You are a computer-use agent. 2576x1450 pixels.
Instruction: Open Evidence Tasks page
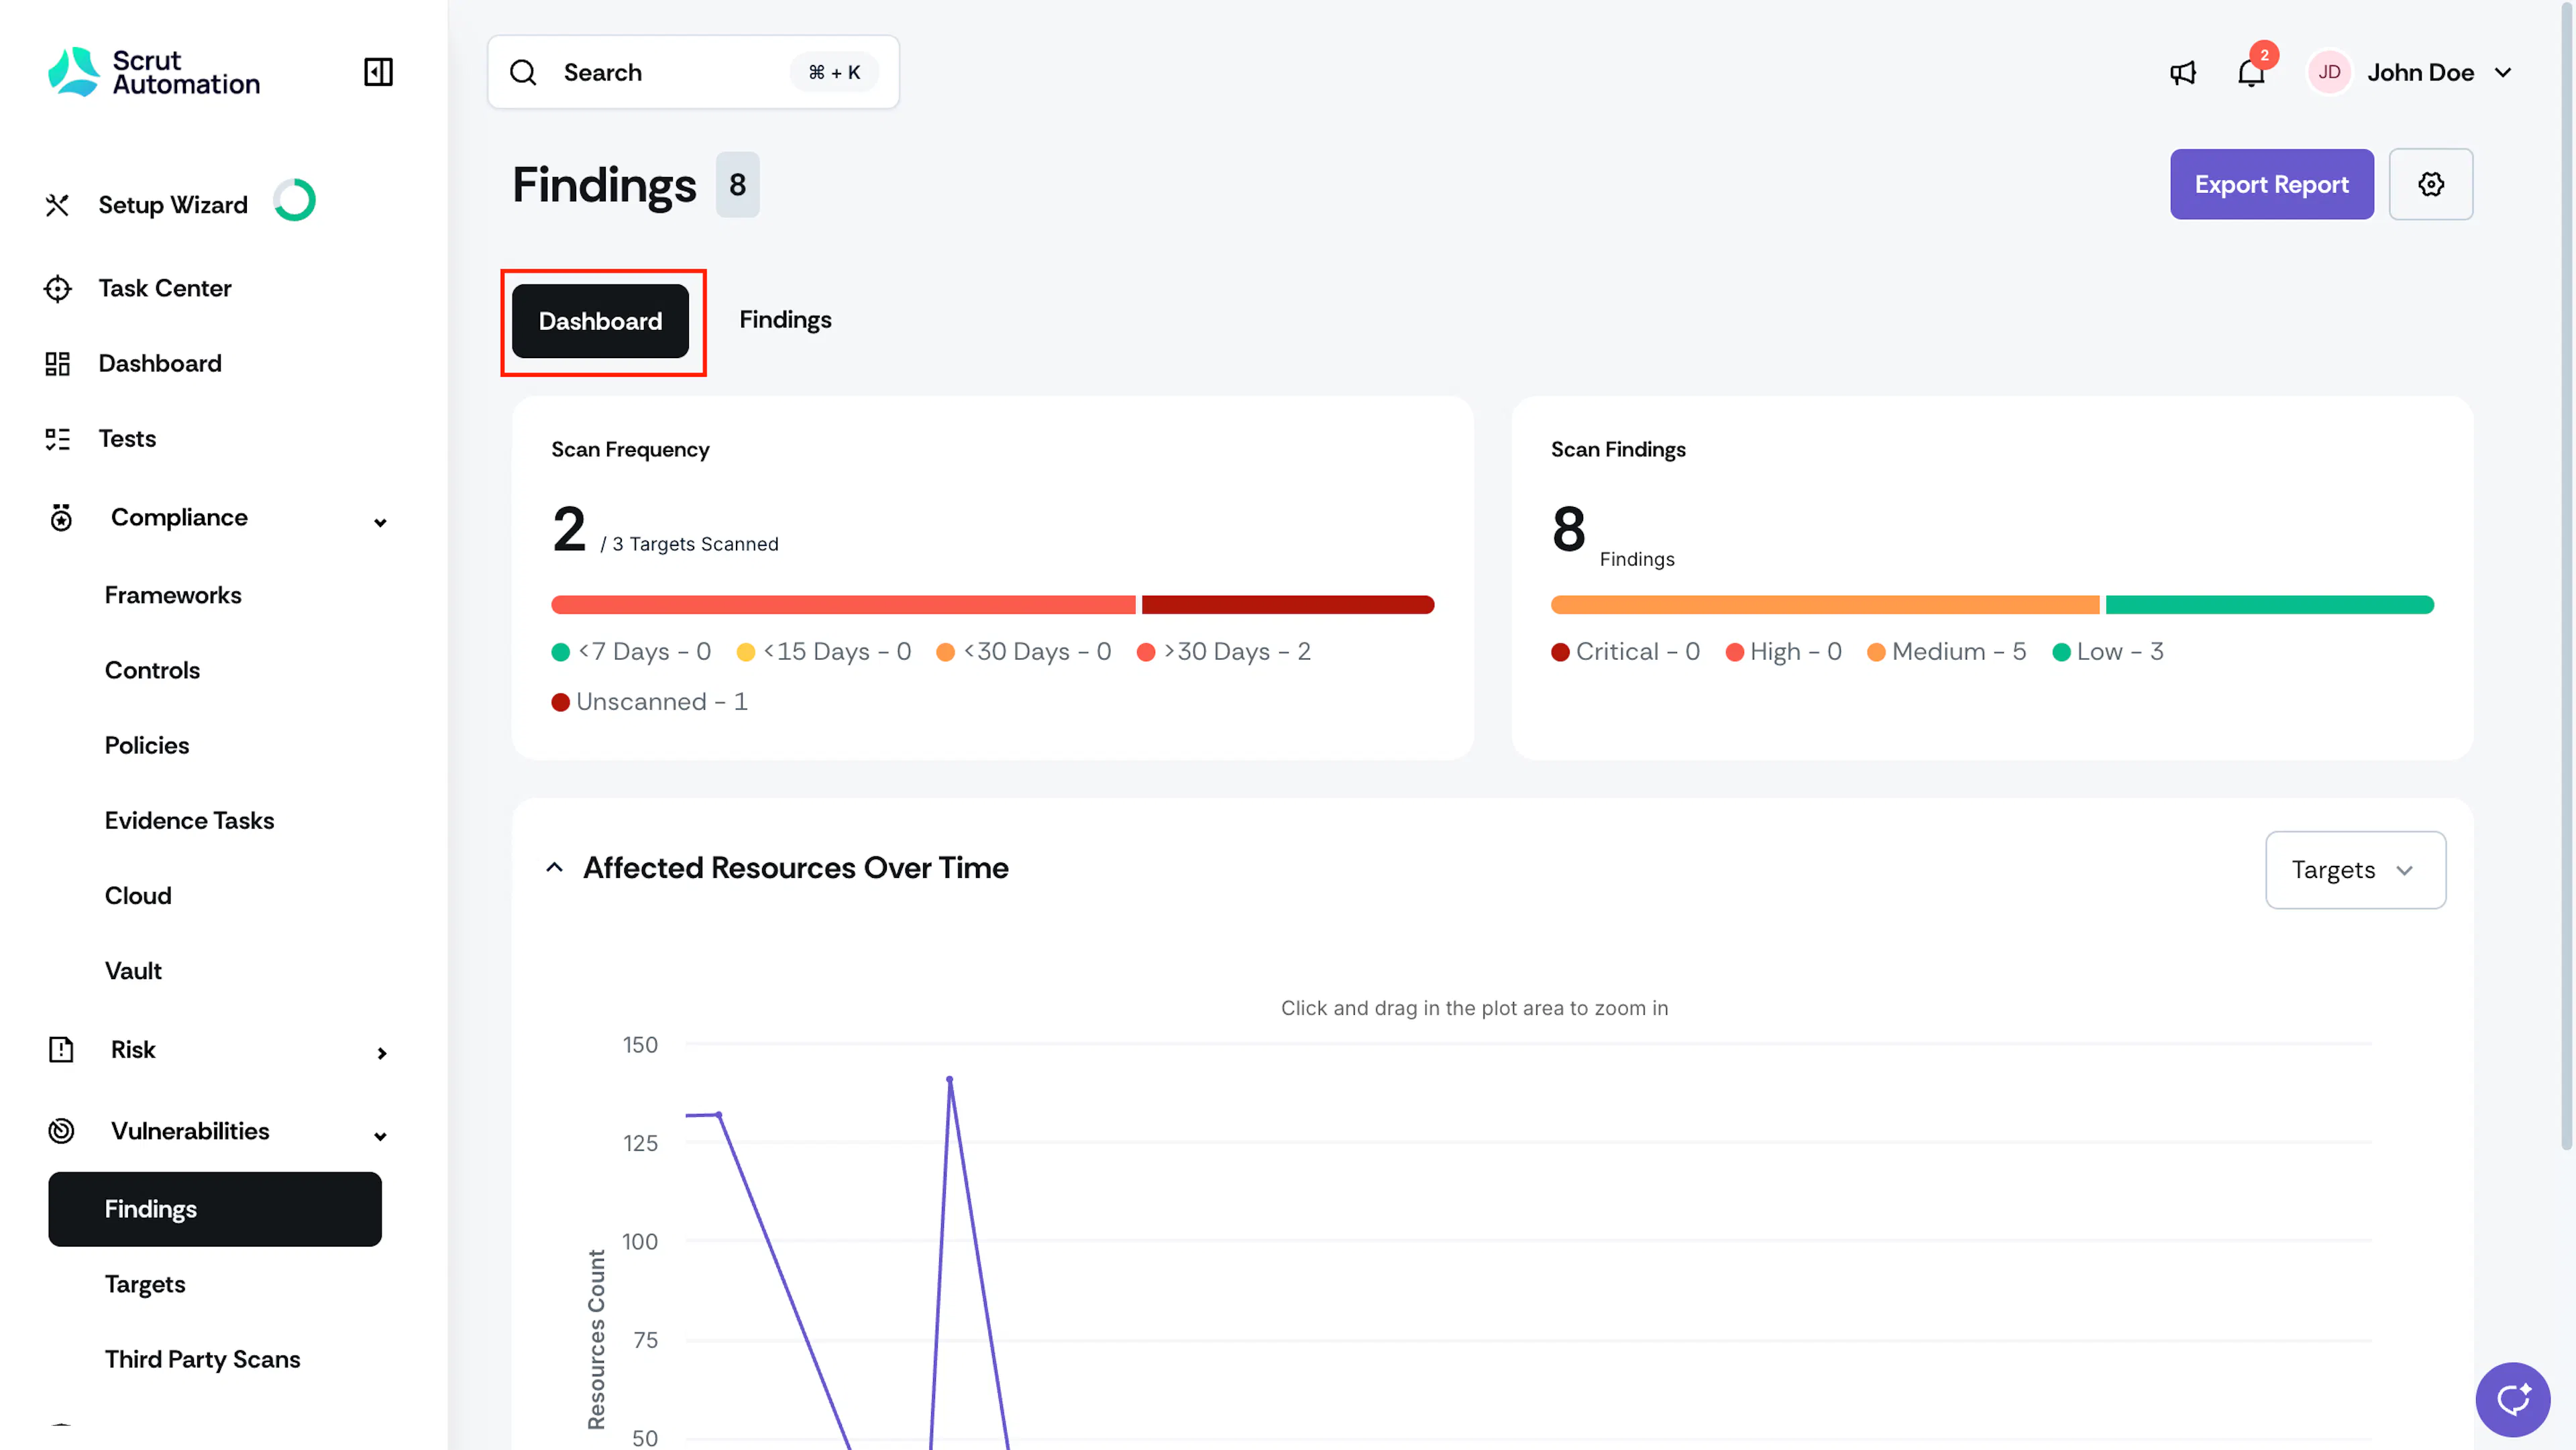click(189, 820)
